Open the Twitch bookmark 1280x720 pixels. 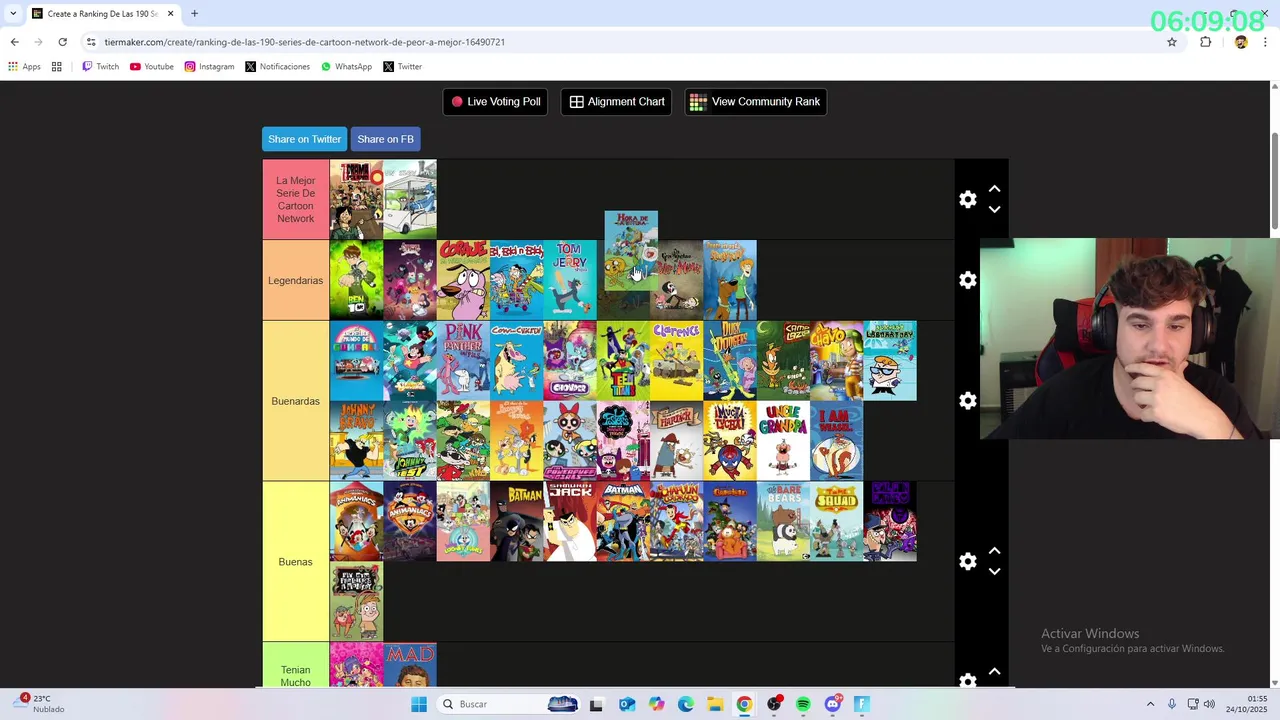pyautogui.click(x=100, y=67)
